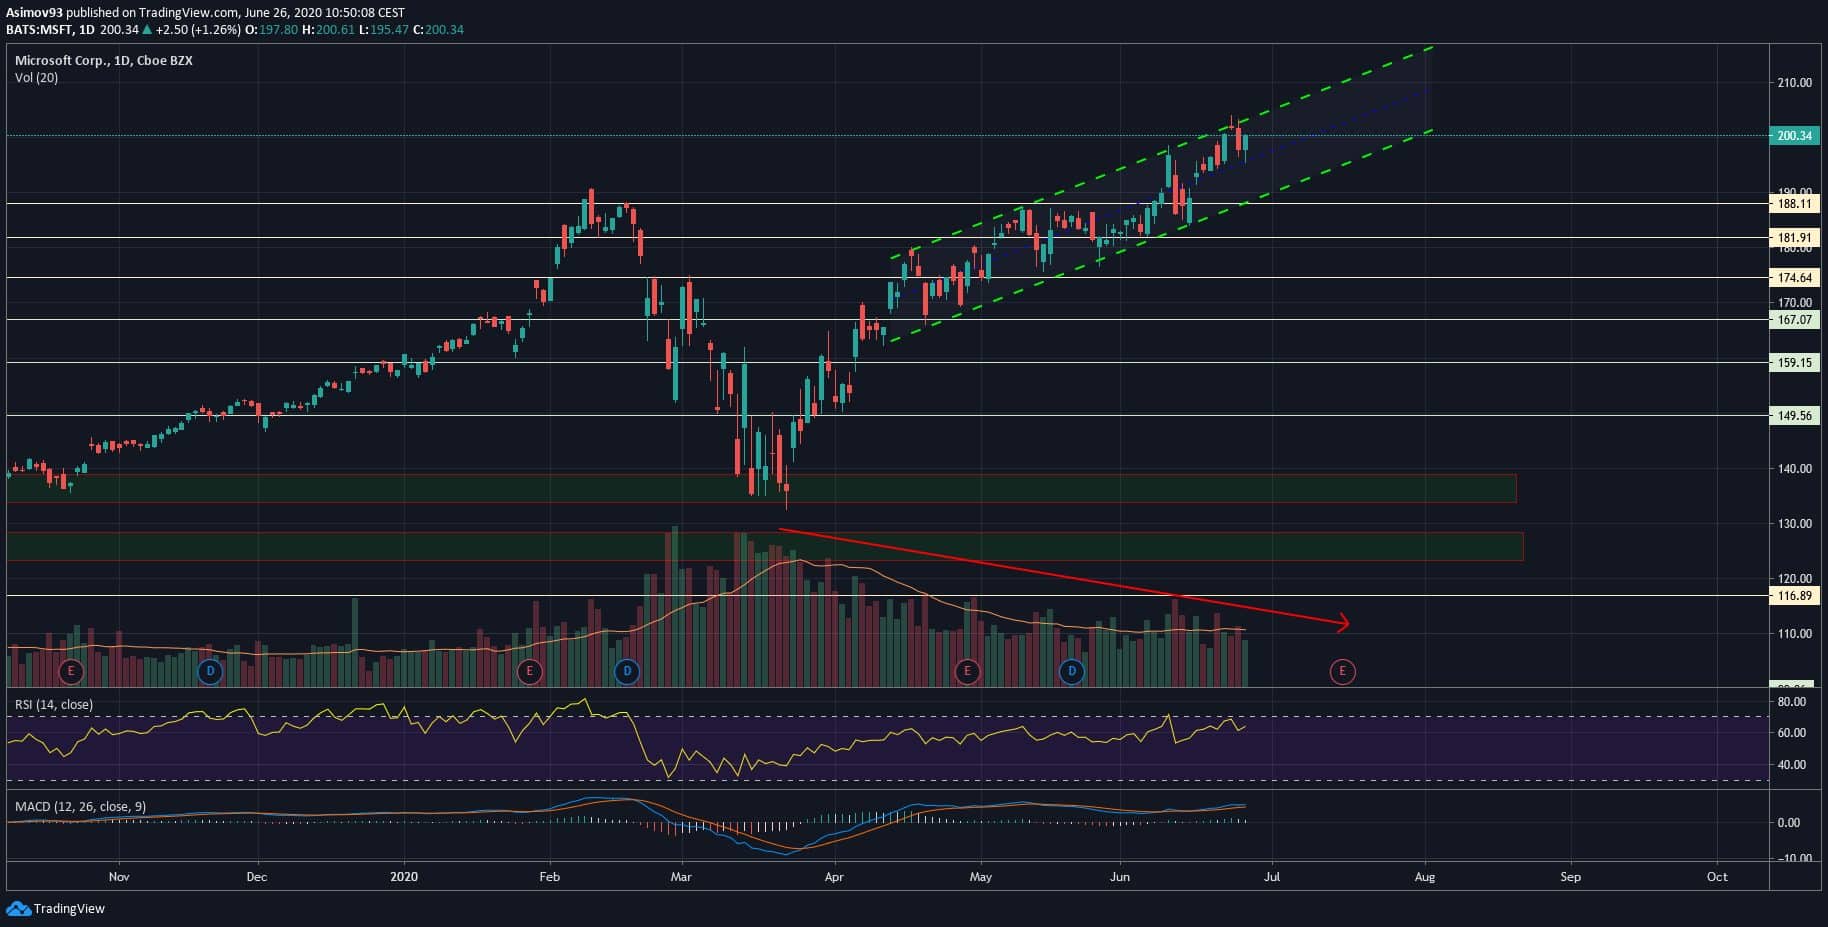Click the 116.89 horizontal level price label
The height and width of the screenshot is (927, 1828).
click(x=1795, y=596)
